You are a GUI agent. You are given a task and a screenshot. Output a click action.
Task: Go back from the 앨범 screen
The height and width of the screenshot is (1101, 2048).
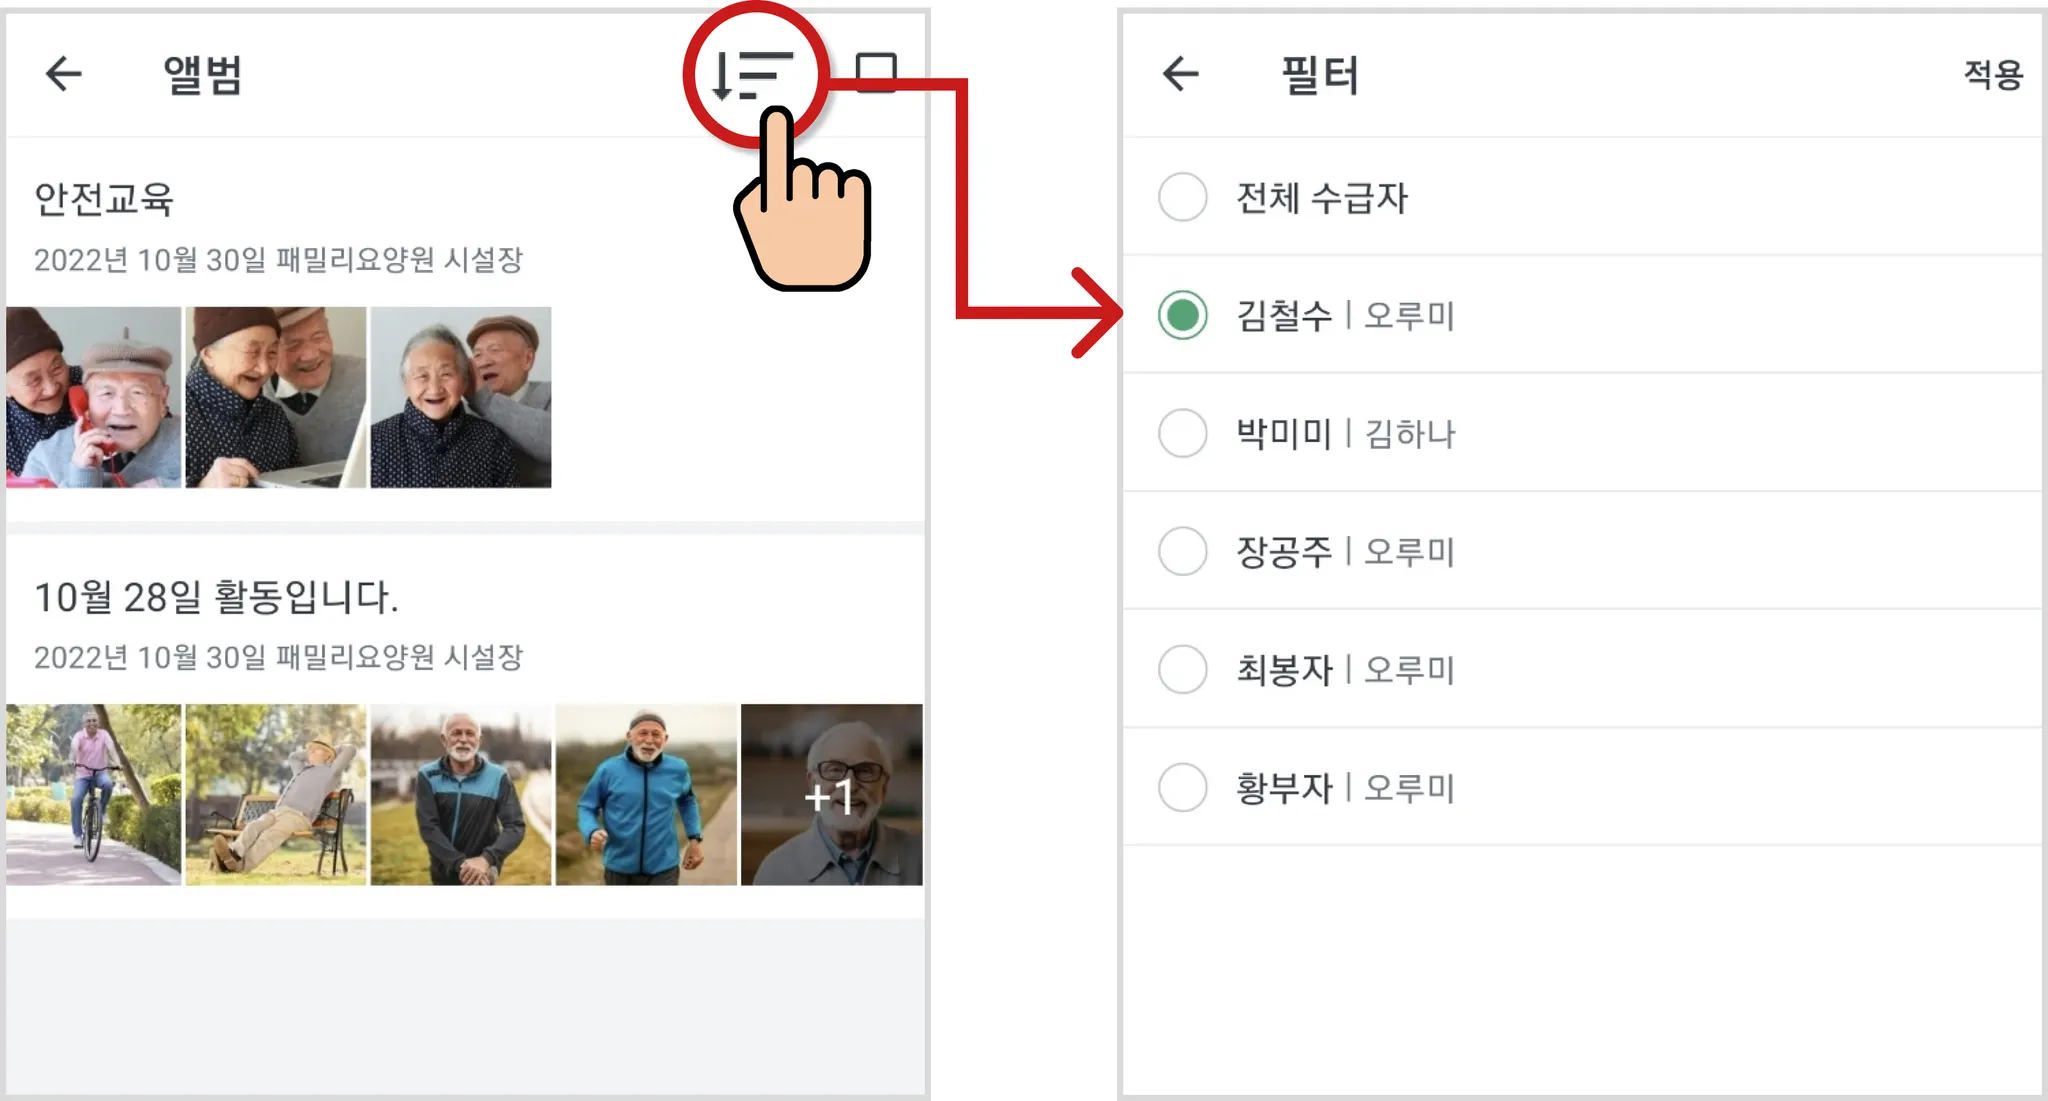pyautogui.click(x=64, y=74)
